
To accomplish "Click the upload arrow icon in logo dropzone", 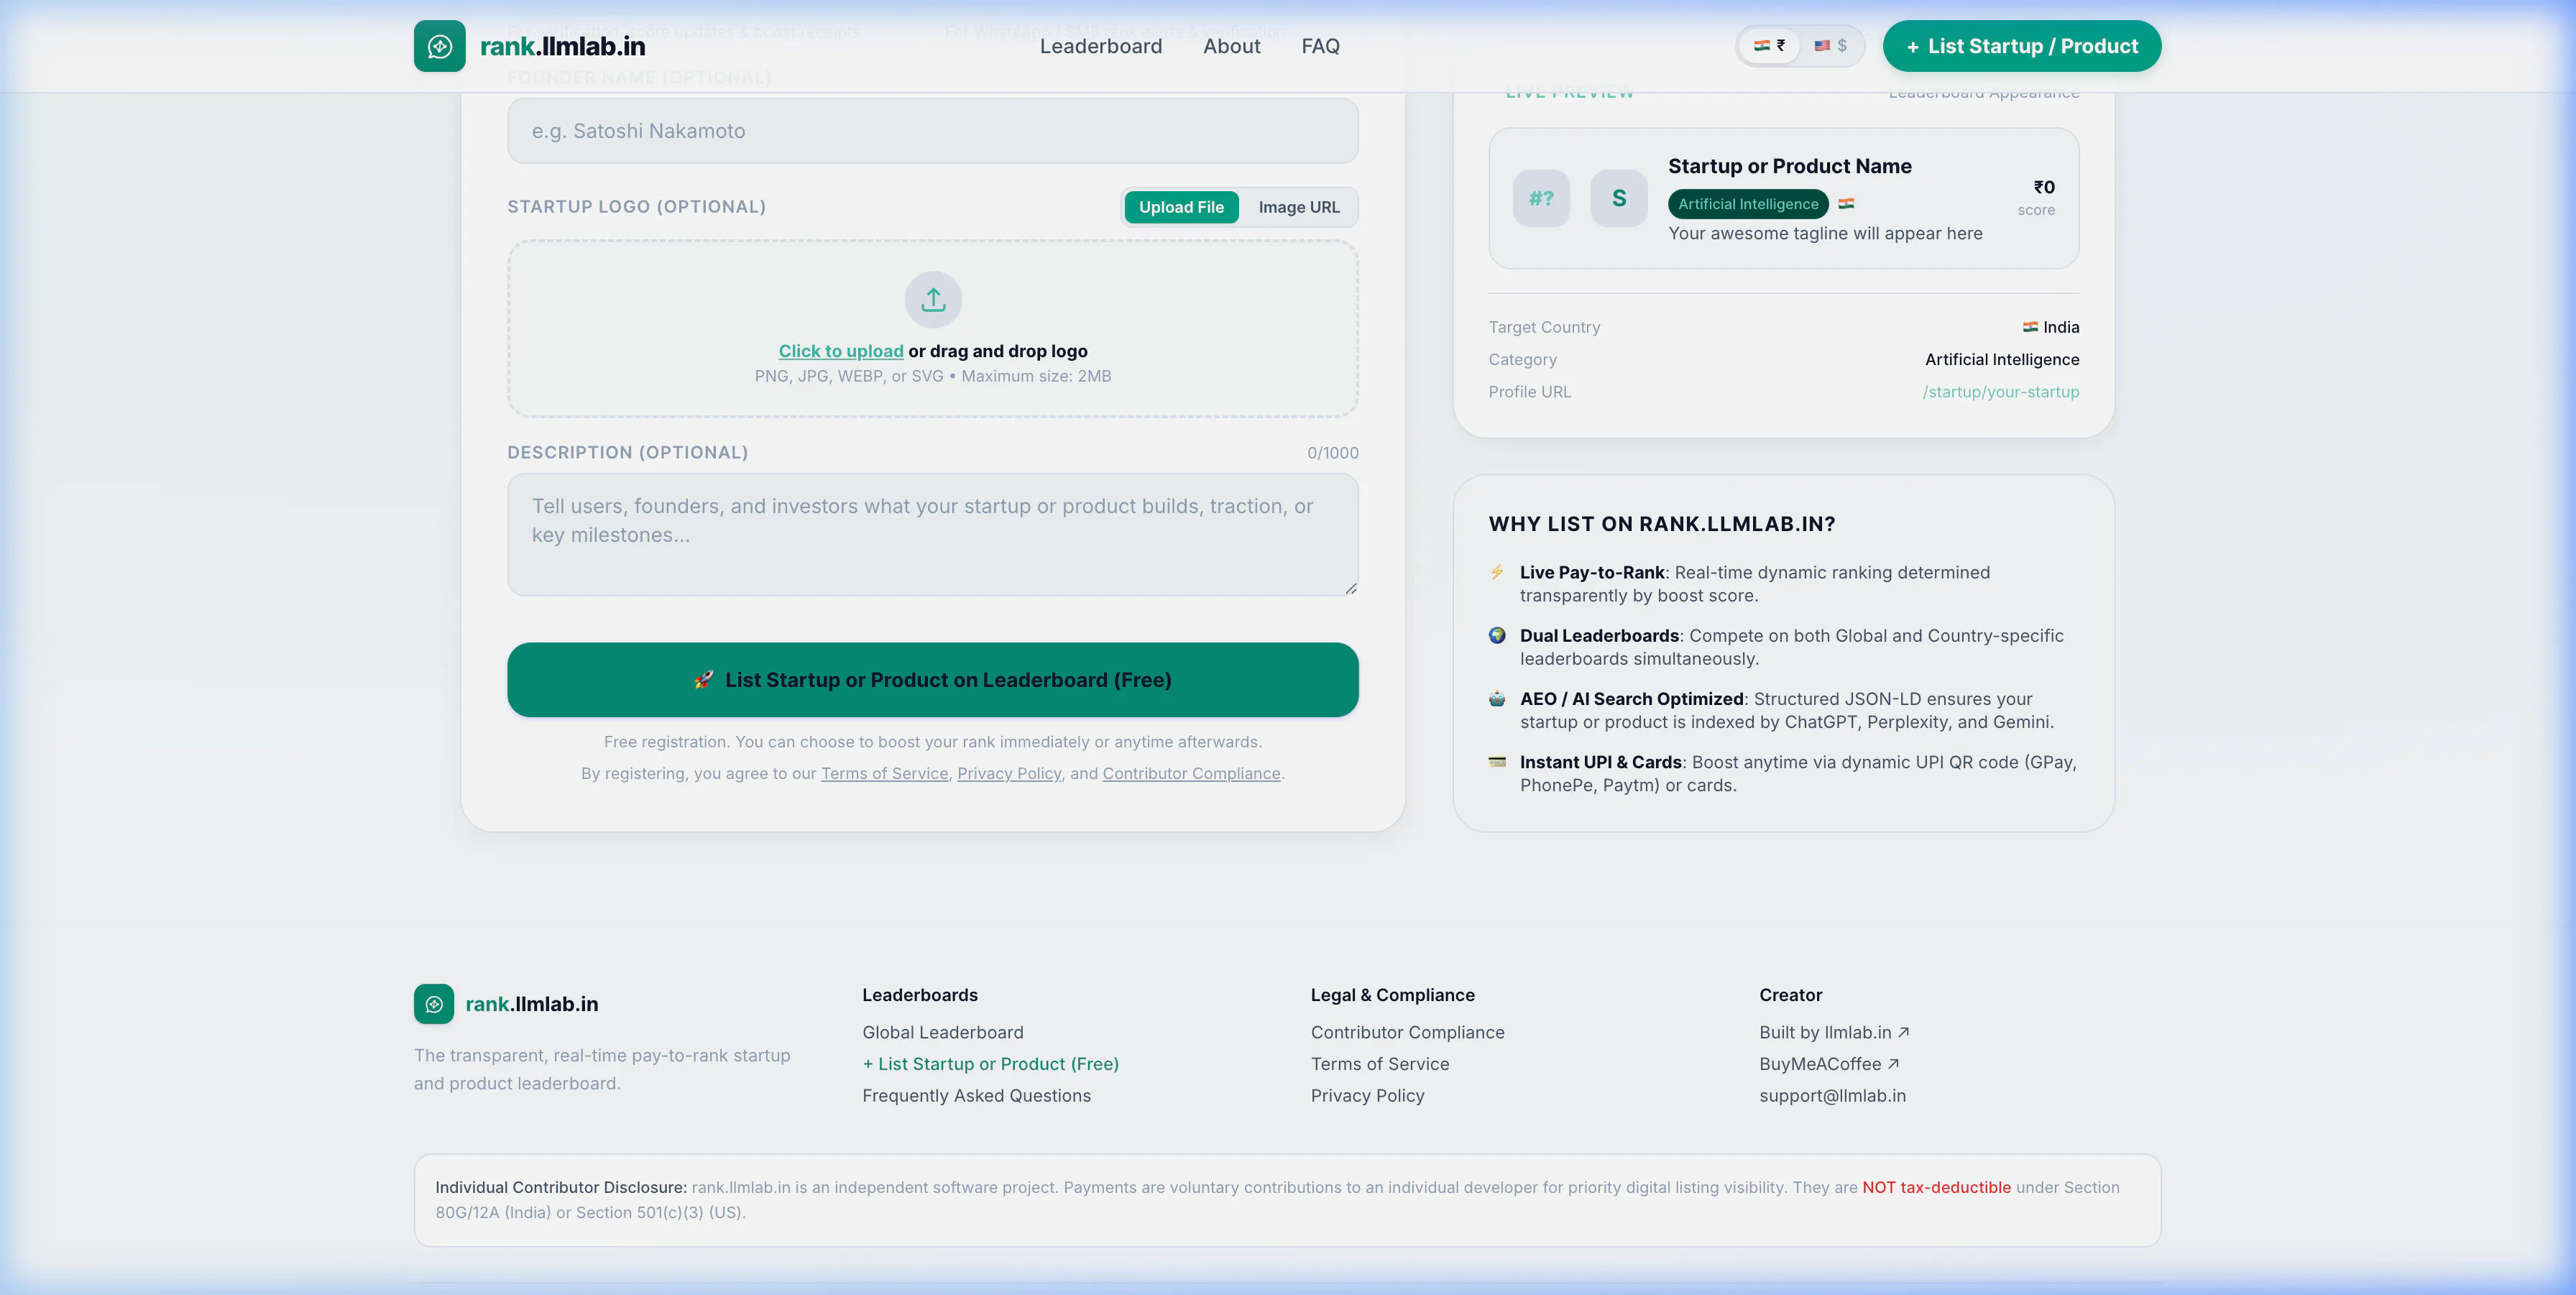I will coord(933,299).
